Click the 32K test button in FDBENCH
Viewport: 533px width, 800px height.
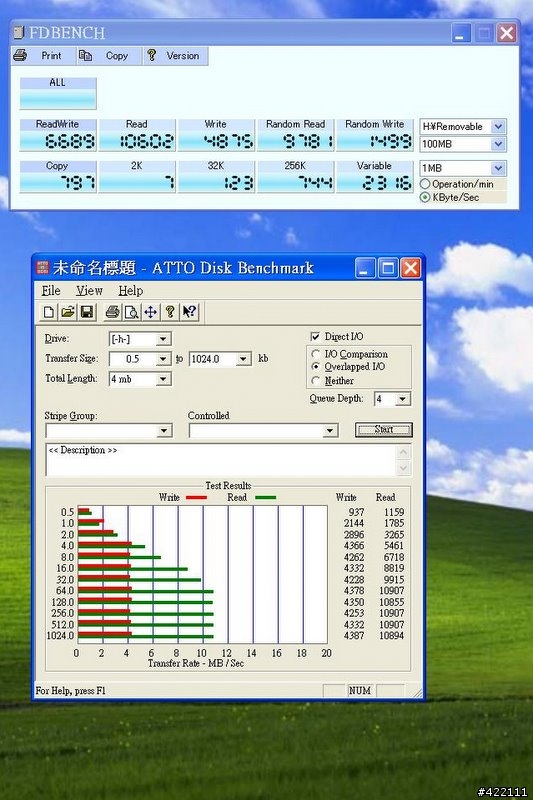coord(216,177)
